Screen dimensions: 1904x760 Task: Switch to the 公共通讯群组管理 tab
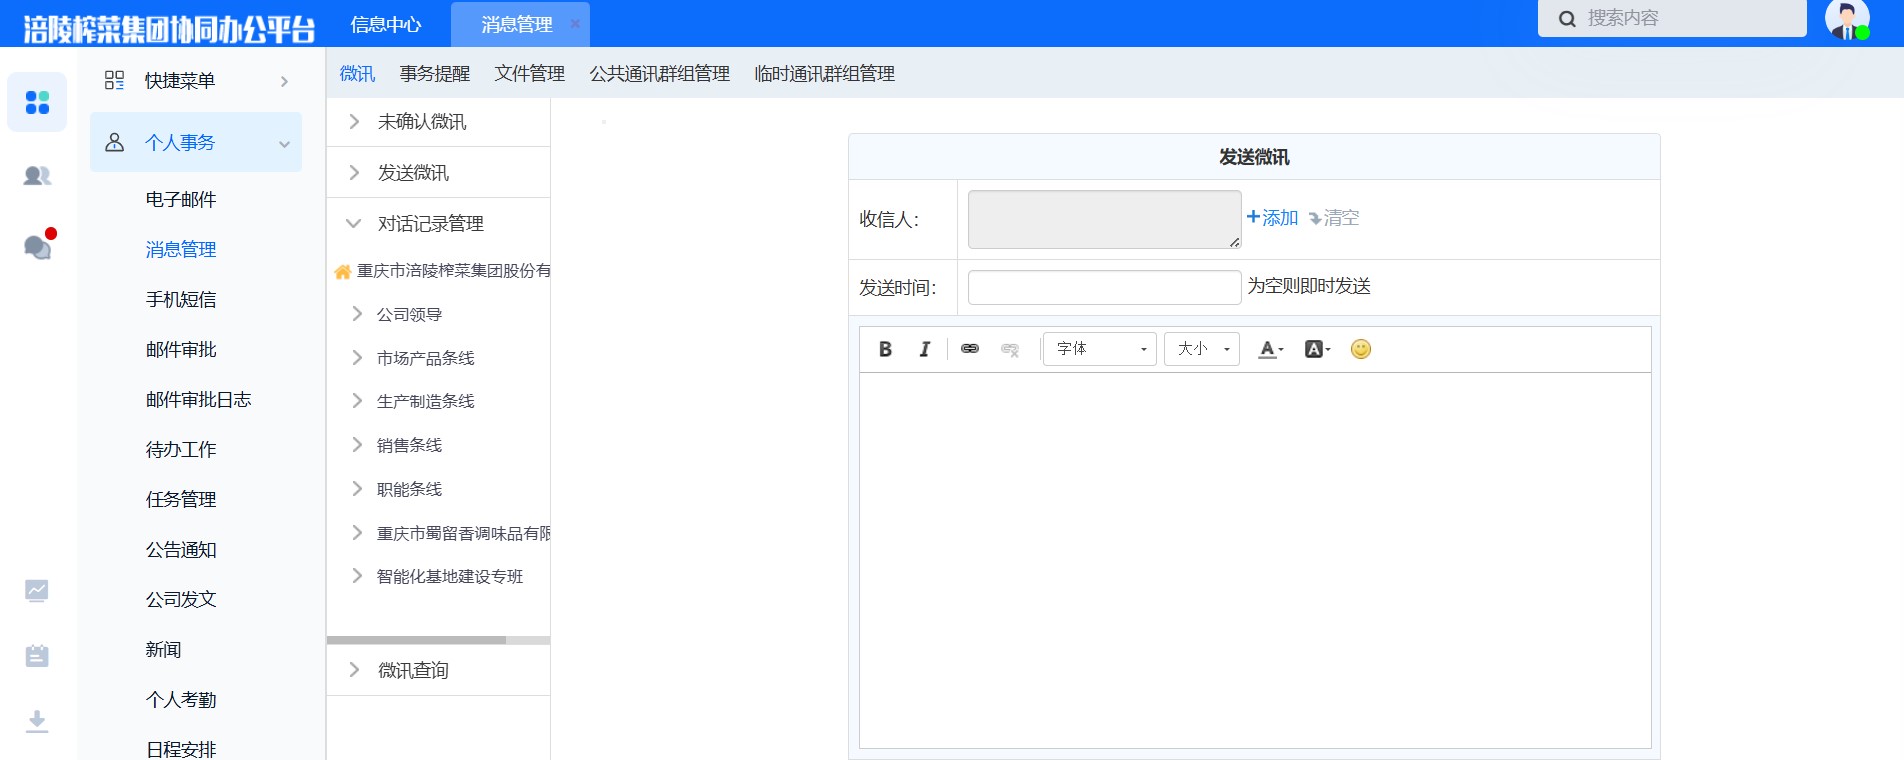click(x=660, y=74)
